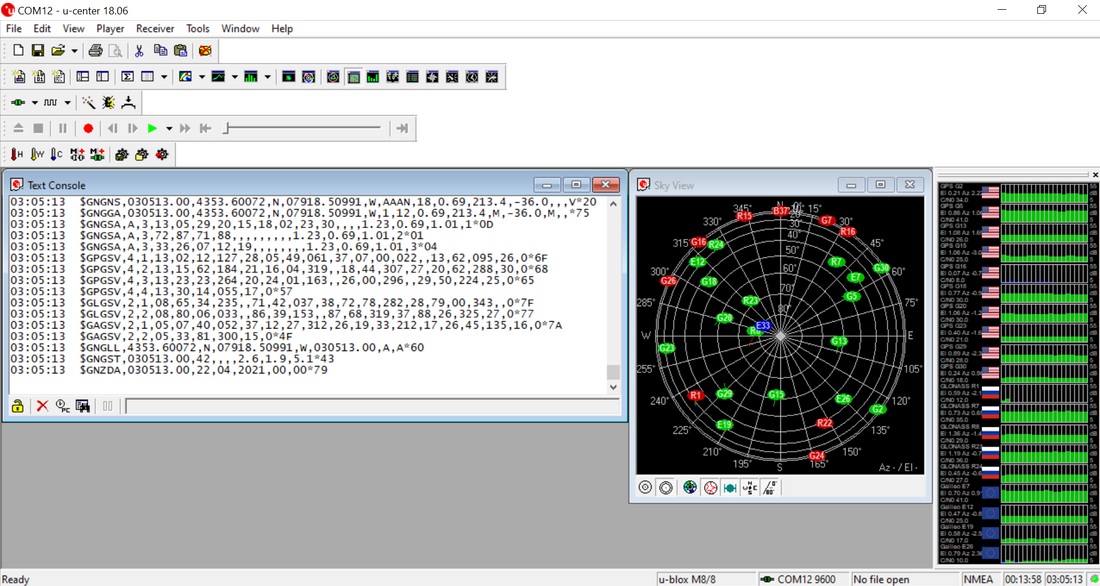Toggle the Sky View Az/El display button
This screenshot has height=586, width=1100.
(x=769, y=488)
